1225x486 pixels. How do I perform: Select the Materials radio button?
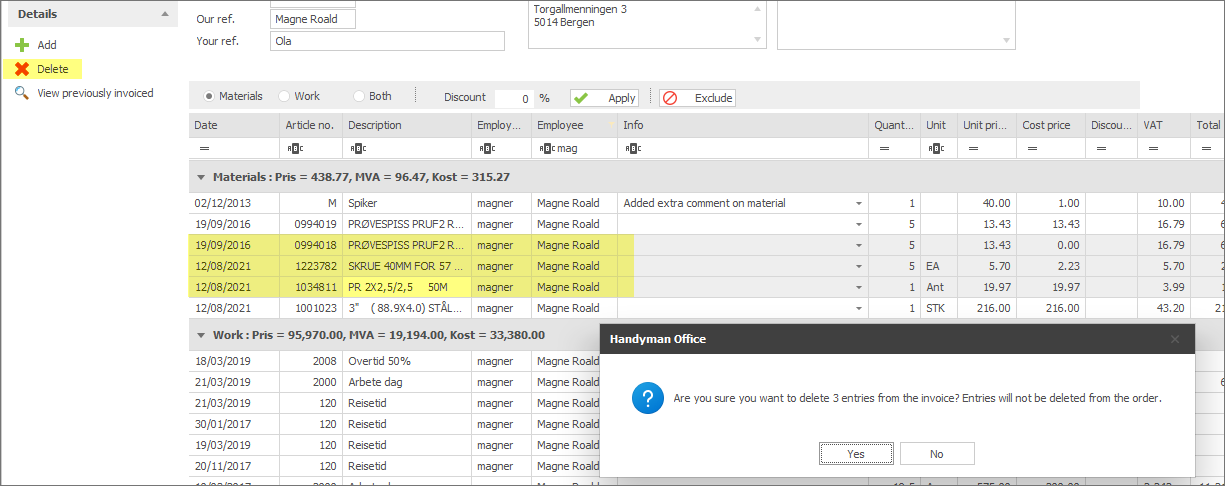click(x=209, y=97)
